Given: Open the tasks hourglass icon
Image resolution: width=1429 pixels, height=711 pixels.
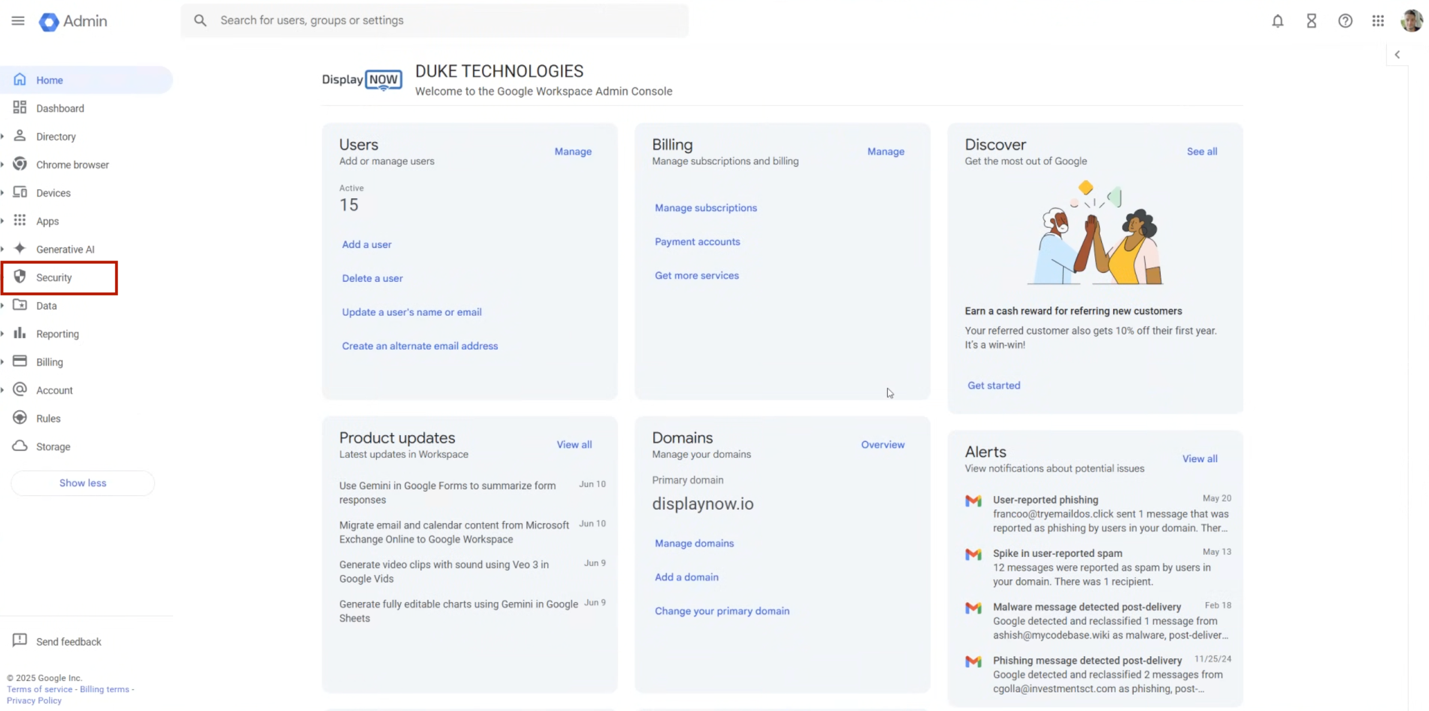Looking at the screenshot, I should pyautogui.click(x=1311, y=21).
